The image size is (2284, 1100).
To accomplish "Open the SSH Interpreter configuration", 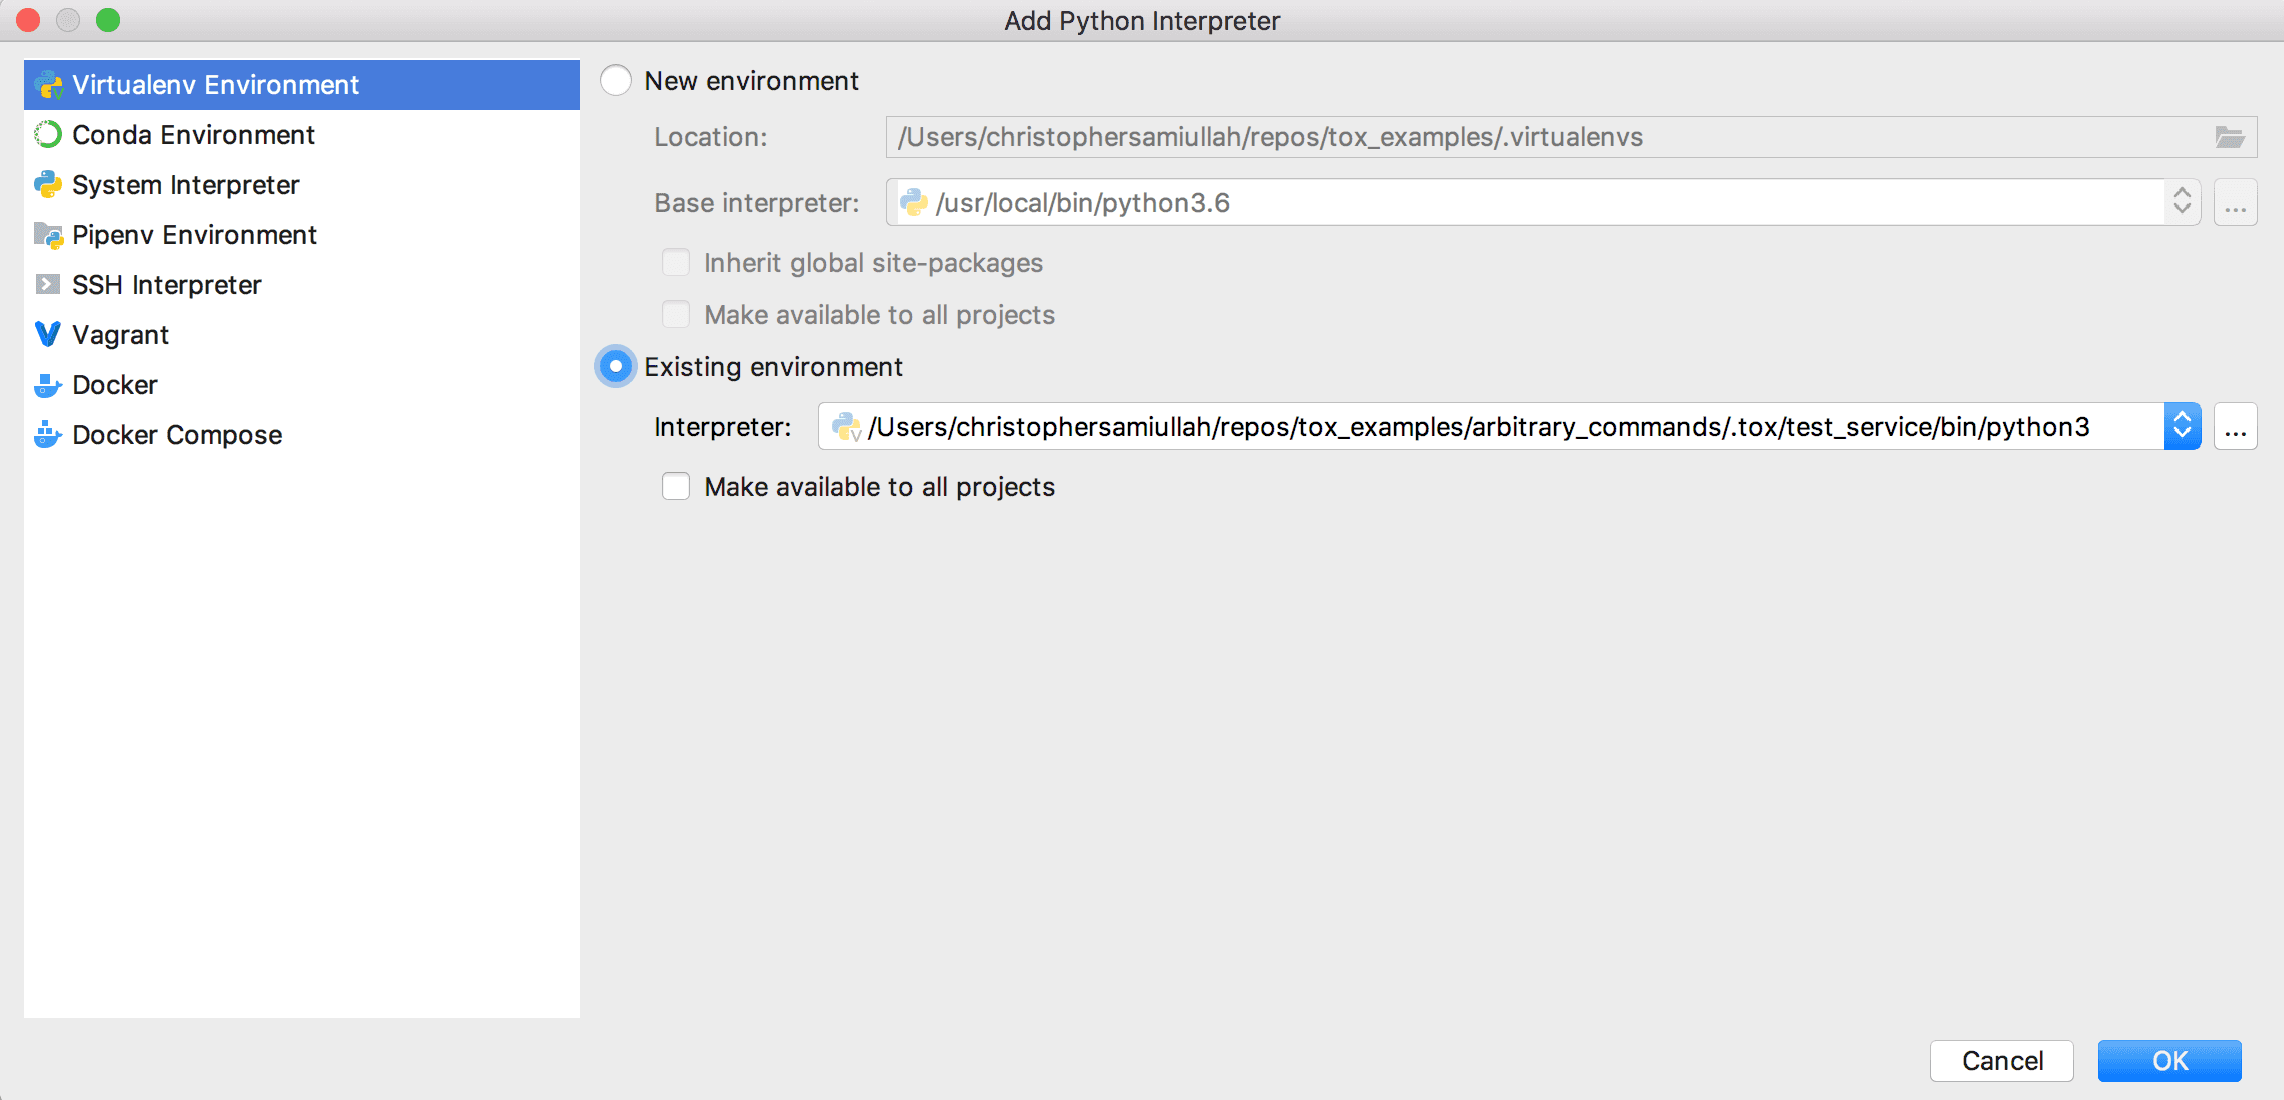I will (x=165, y=284).
